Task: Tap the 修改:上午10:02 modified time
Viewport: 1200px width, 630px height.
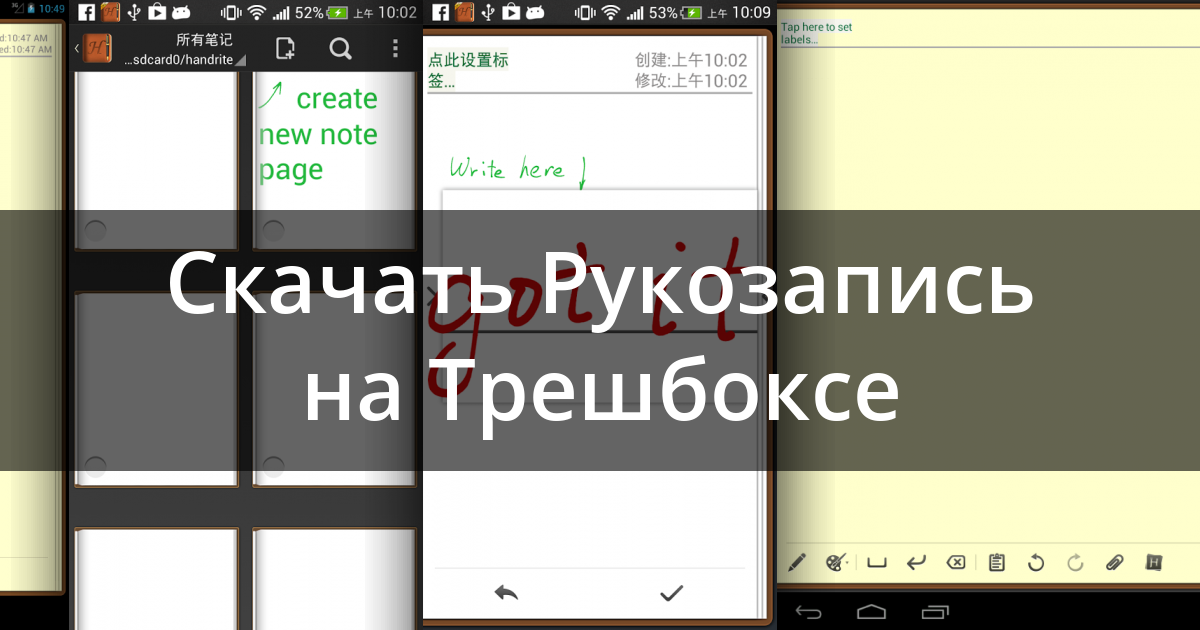Action: click(x=691, y=81)
